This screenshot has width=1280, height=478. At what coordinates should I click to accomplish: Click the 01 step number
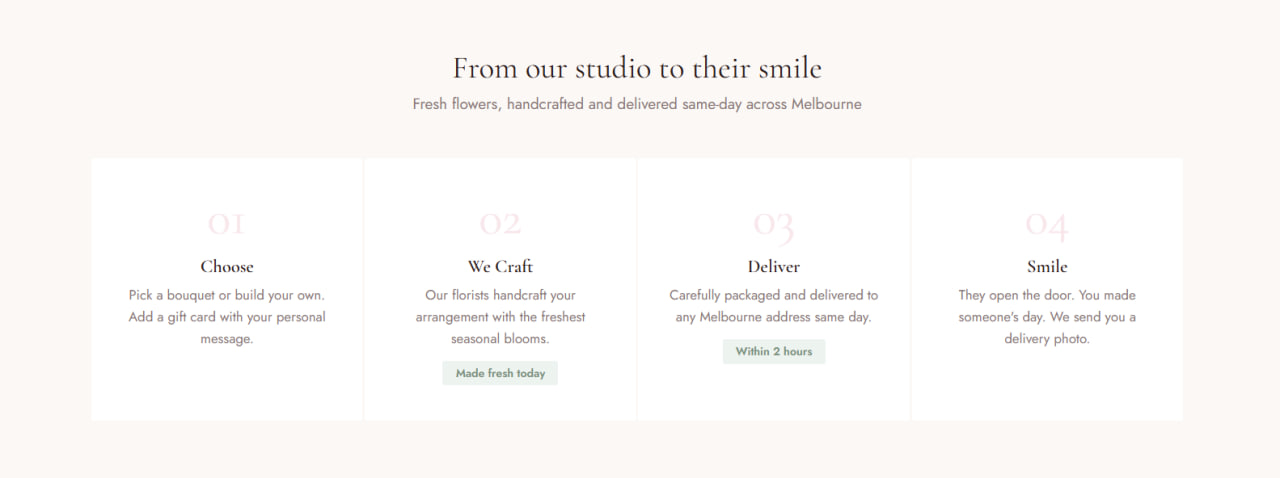click(x=226, y=223)
